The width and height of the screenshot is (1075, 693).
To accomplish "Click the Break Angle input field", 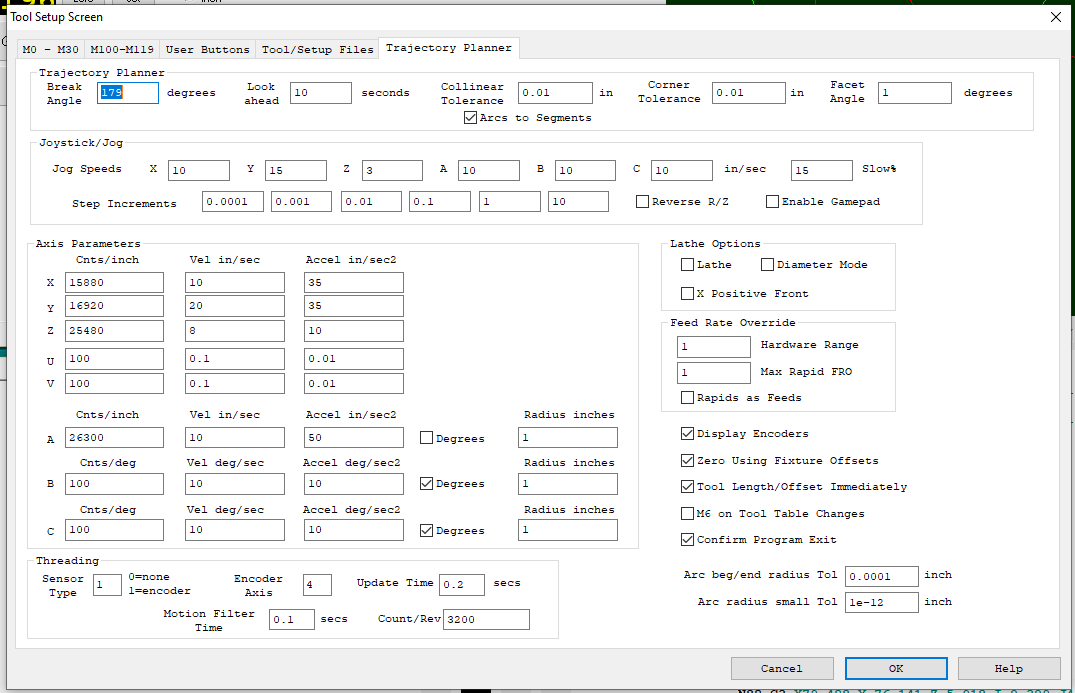I will point(128,93).
